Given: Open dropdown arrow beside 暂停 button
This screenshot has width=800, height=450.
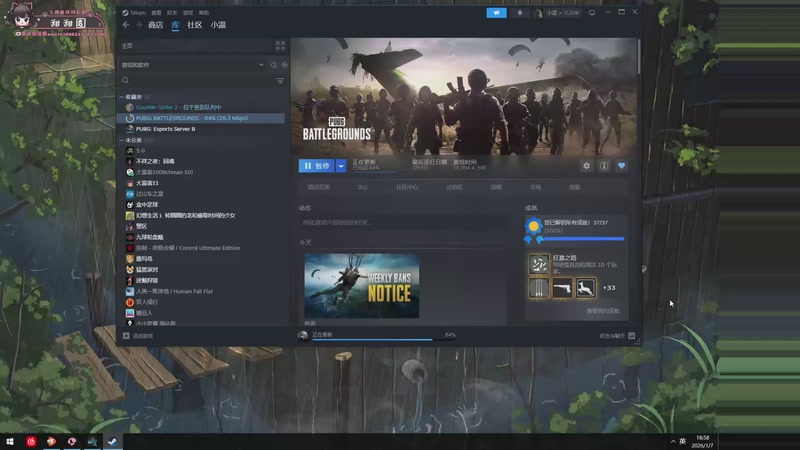Looking at the screenshot, I should pos(341,166).
